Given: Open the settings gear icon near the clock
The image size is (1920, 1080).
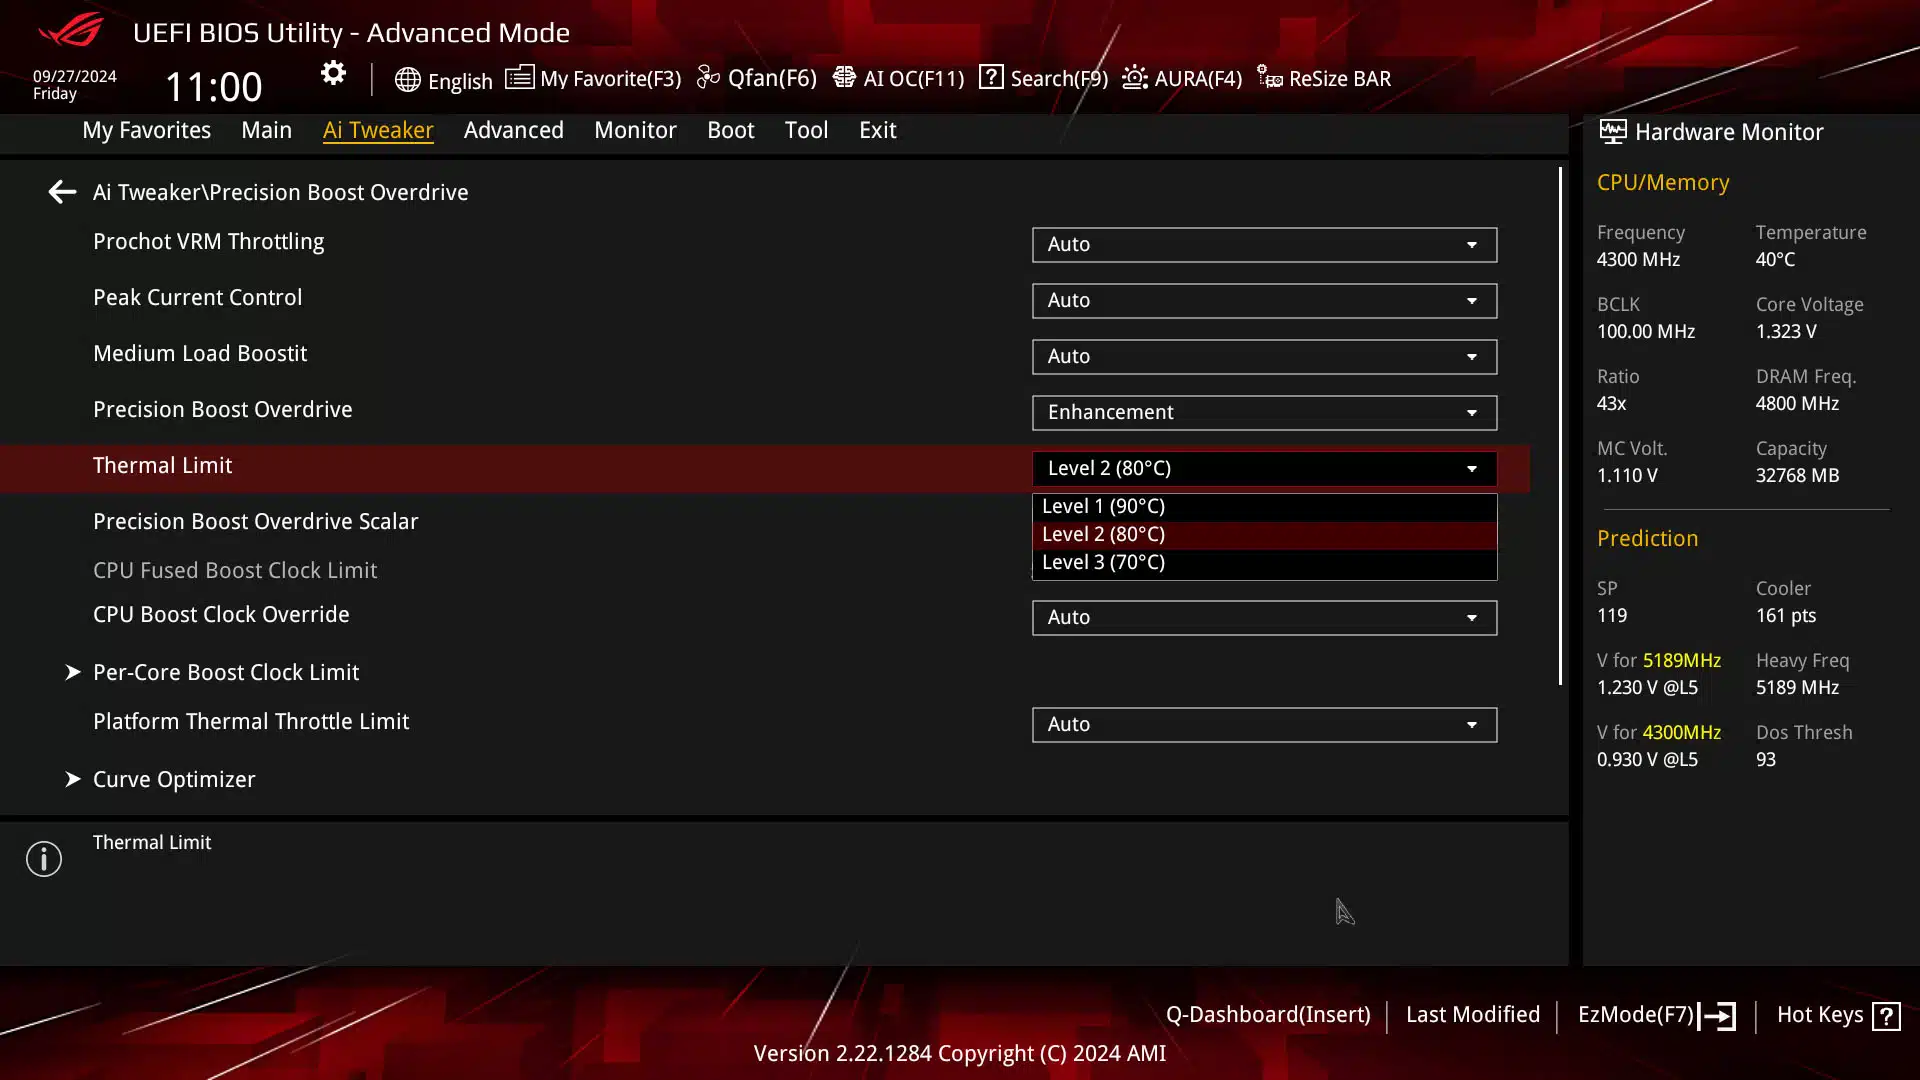Looking at the screenshot, I should click(x=333, y=73).
